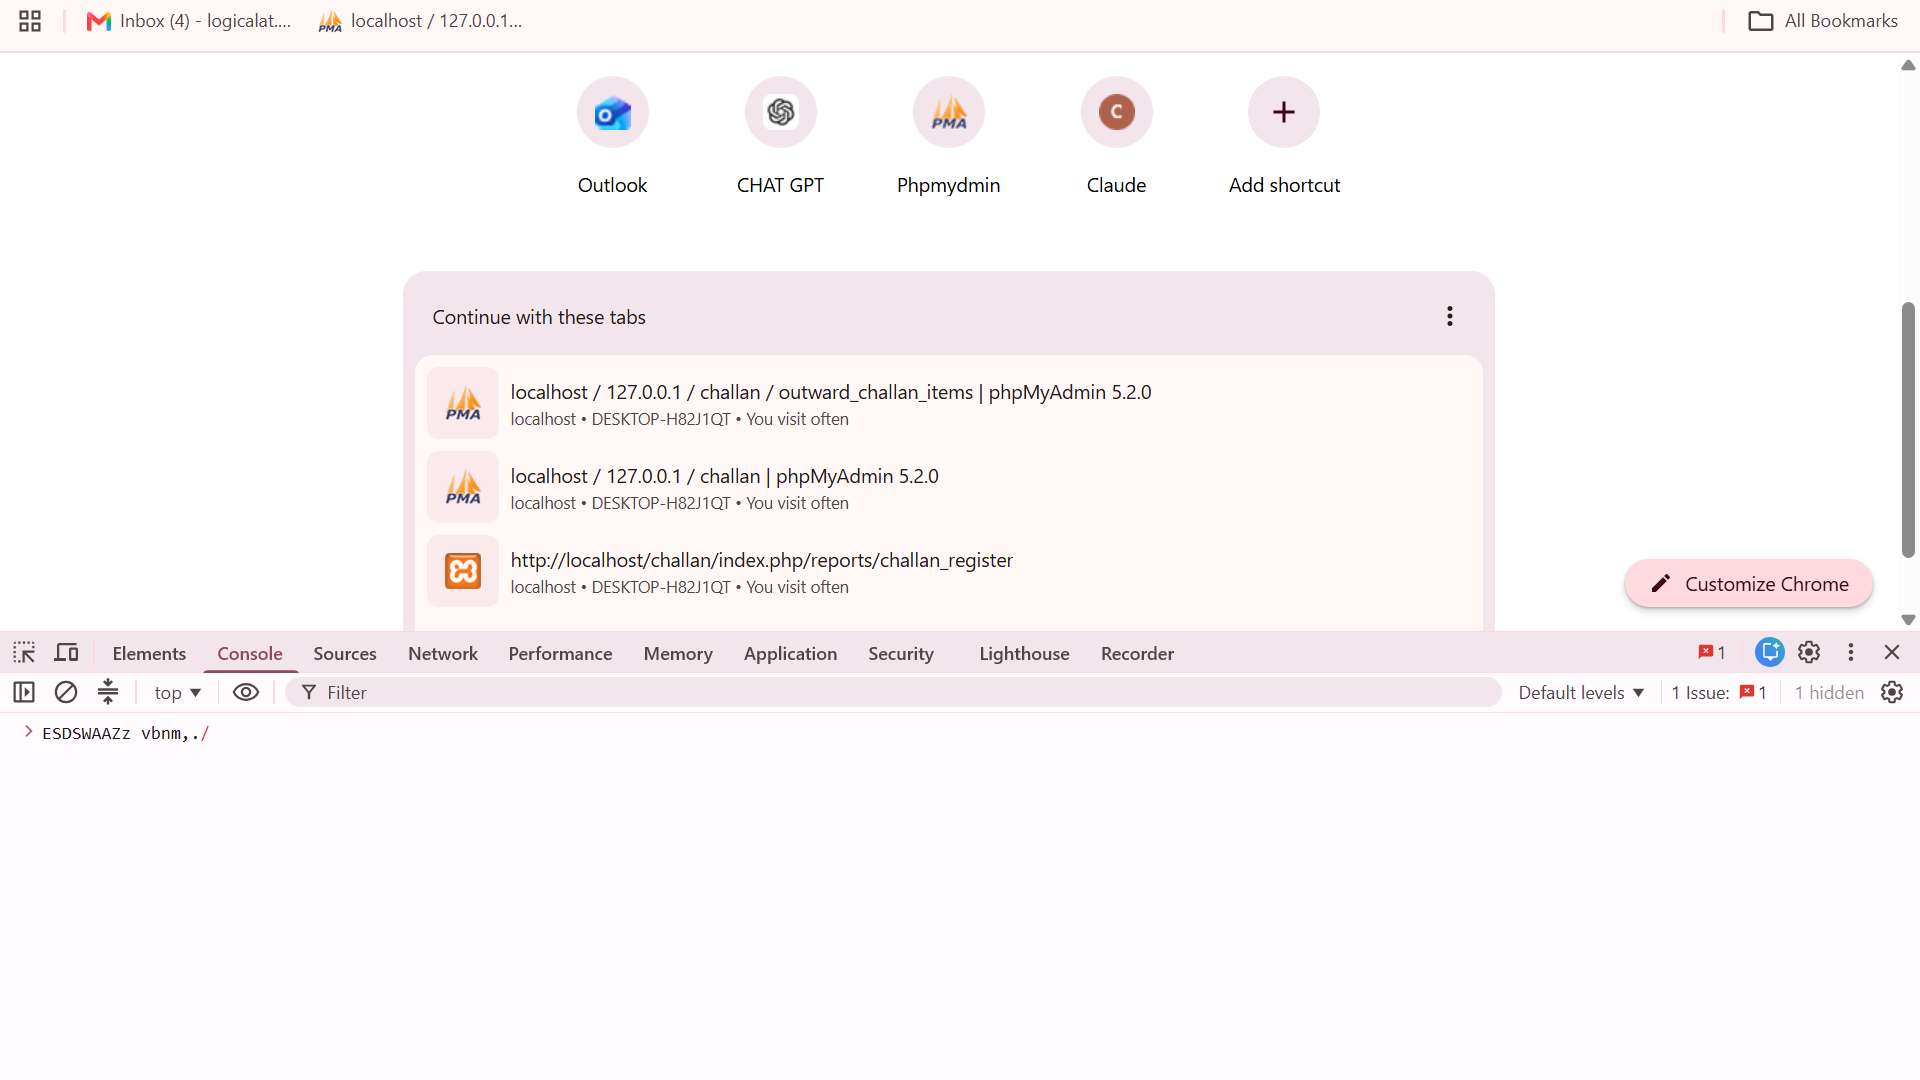Open DevTools settings gear in tab bar
This screenshot has height=1080, width=1920.
1809,652
